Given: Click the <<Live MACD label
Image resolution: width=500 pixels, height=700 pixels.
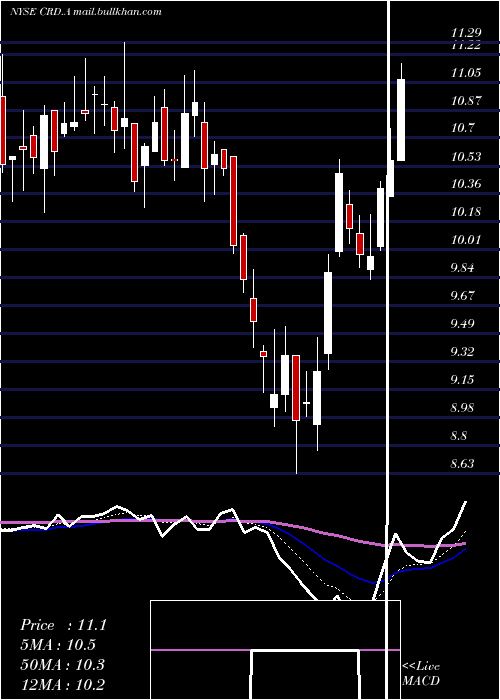Looking at the screenshot, I should 421,673.
